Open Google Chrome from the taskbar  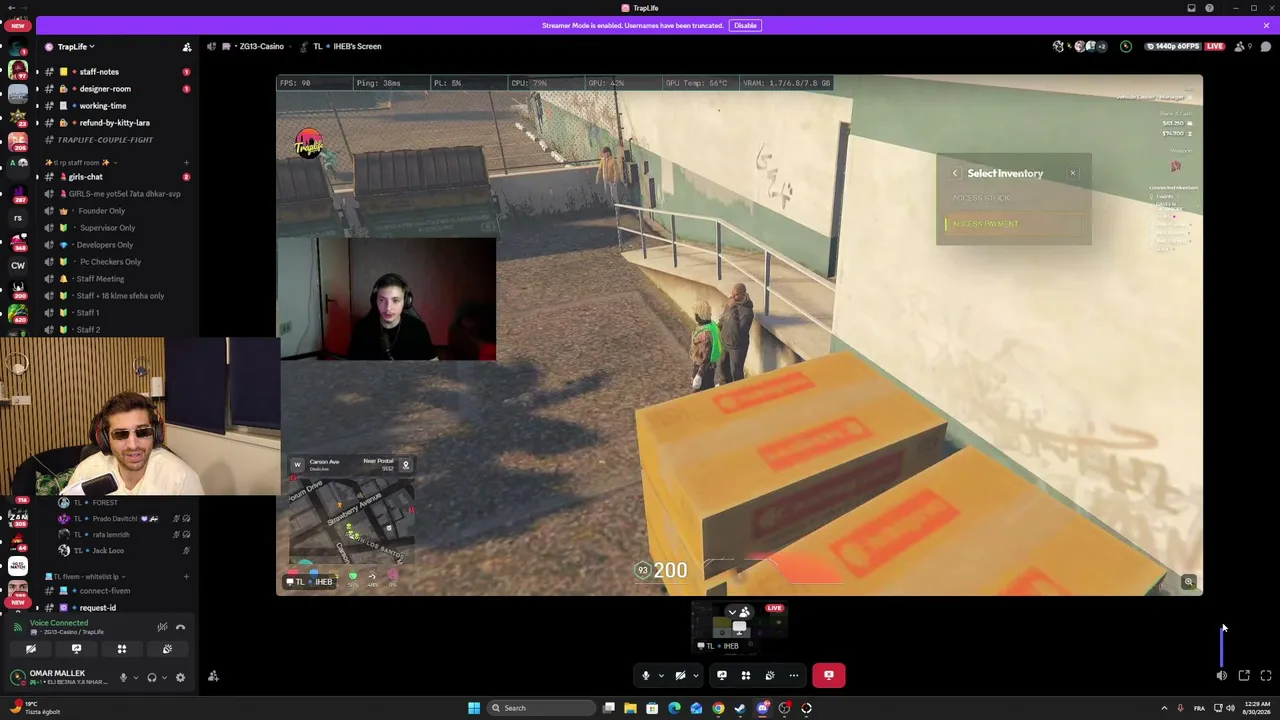point(718,708)
